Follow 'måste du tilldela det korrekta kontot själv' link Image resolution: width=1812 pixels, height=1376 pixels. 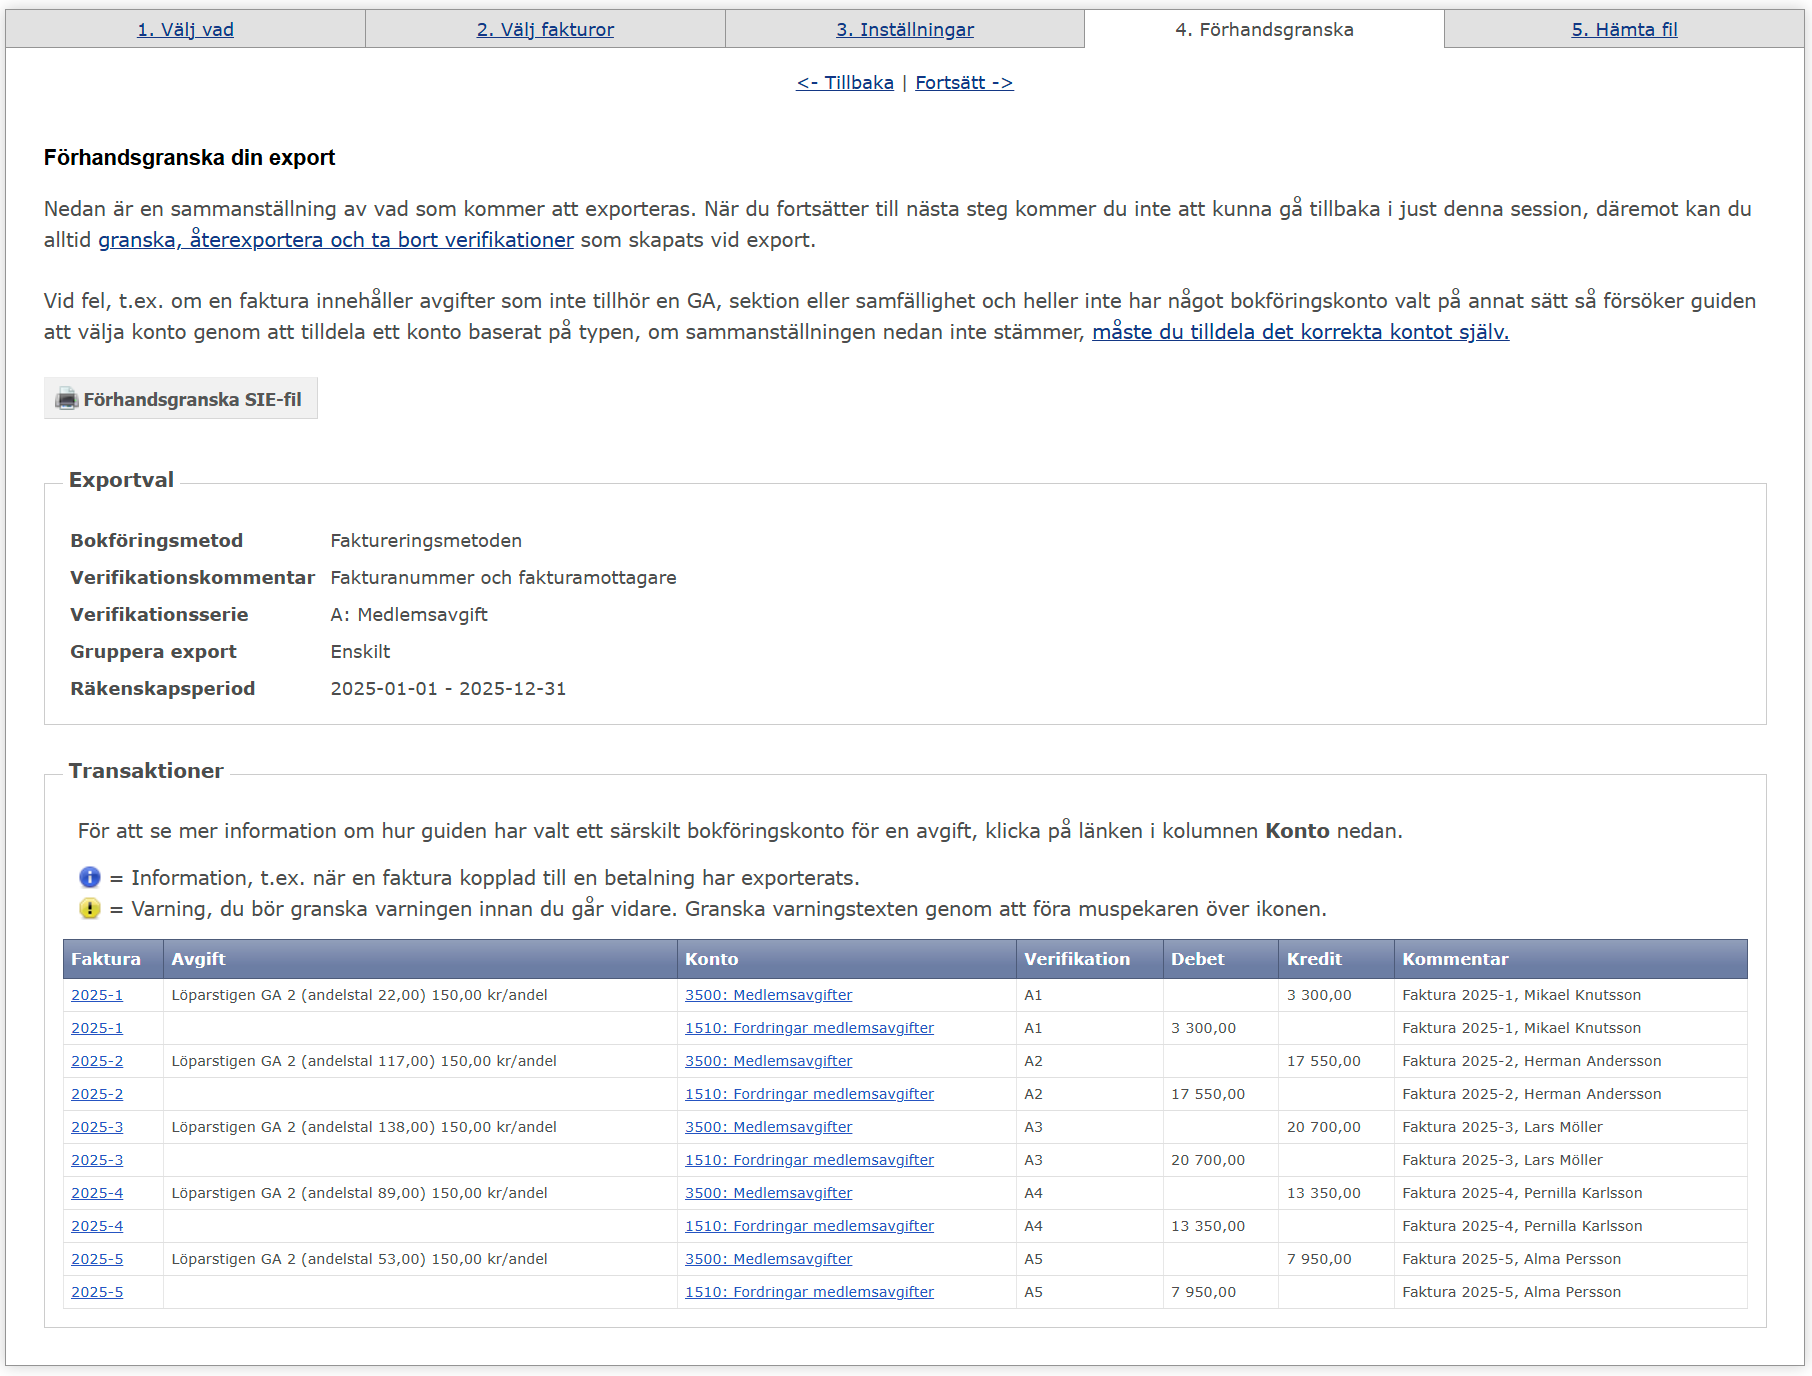1300,332
